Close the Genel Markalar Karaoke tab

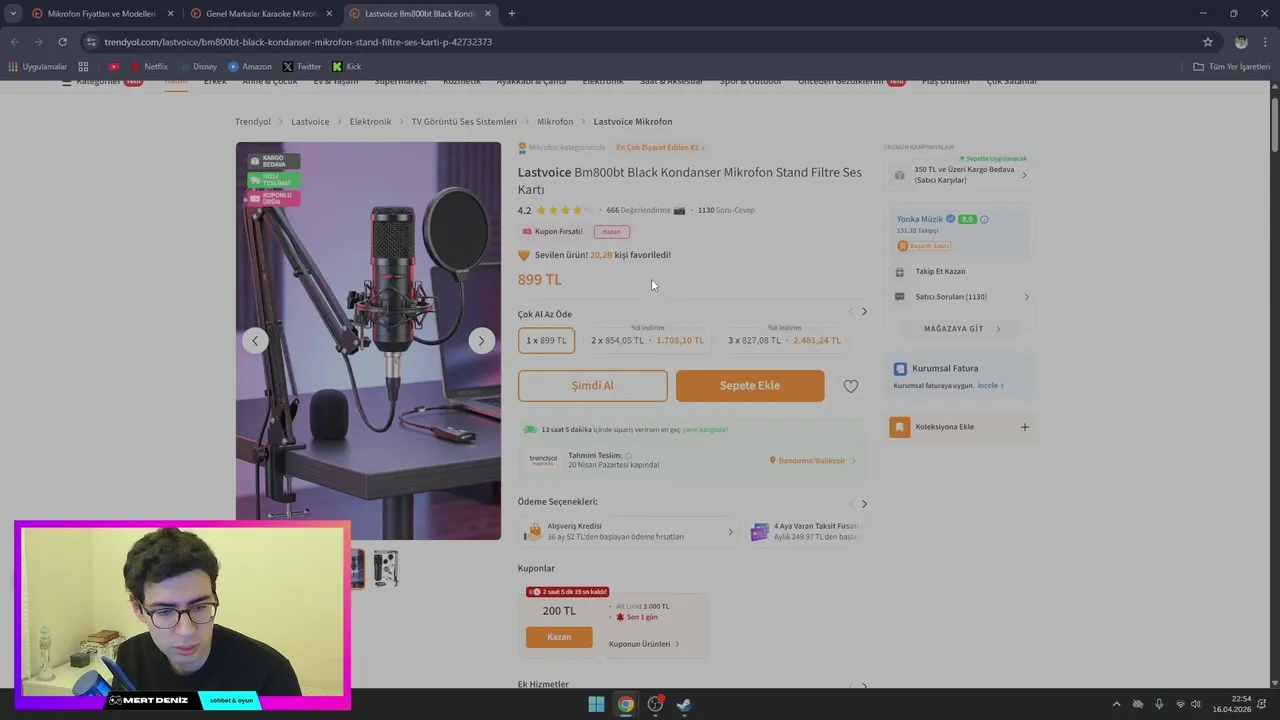click(329, 14)
